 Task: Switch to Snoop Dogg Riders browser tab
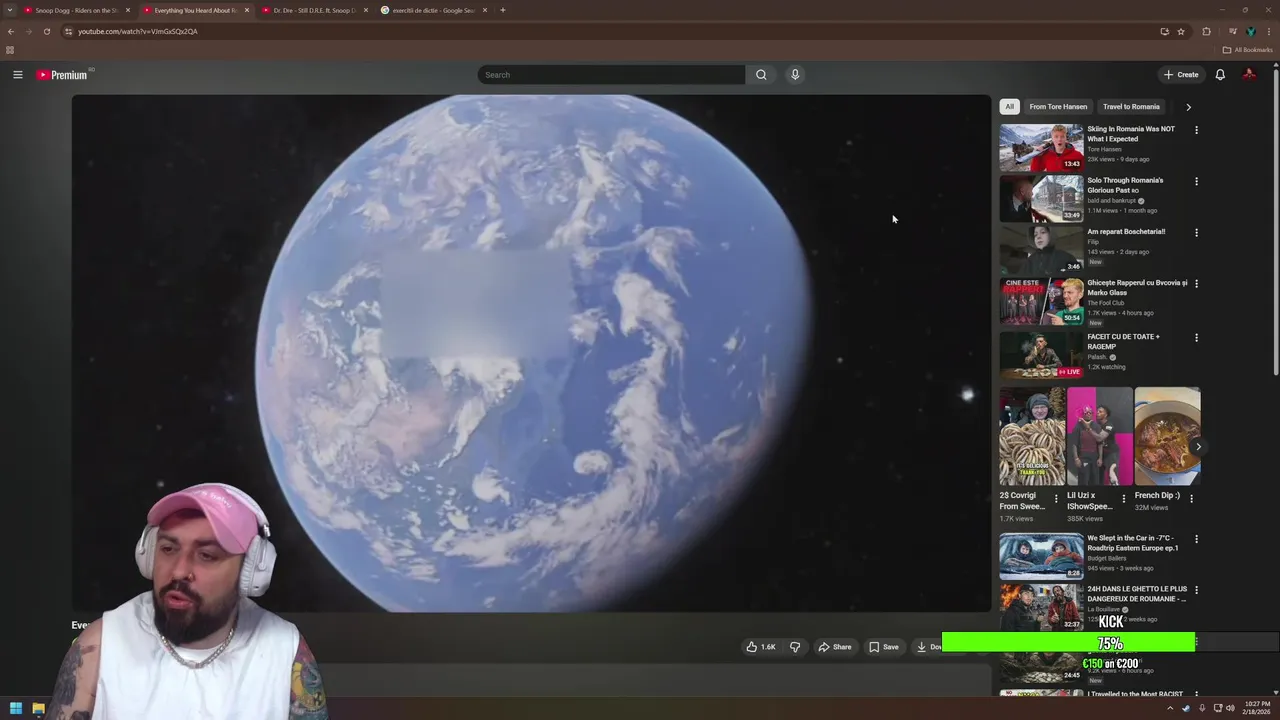[x=77, y=10]
